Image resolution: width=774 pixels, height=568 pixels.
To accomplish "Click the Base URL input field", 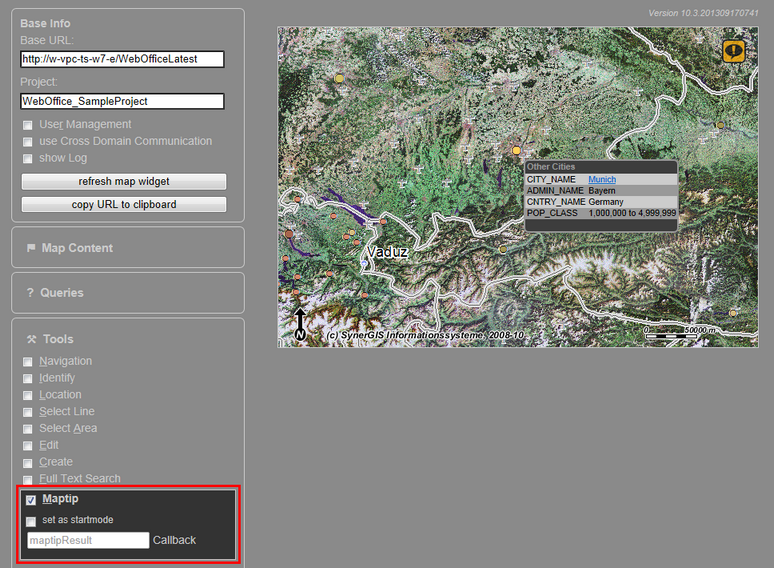I will point(122,59).
